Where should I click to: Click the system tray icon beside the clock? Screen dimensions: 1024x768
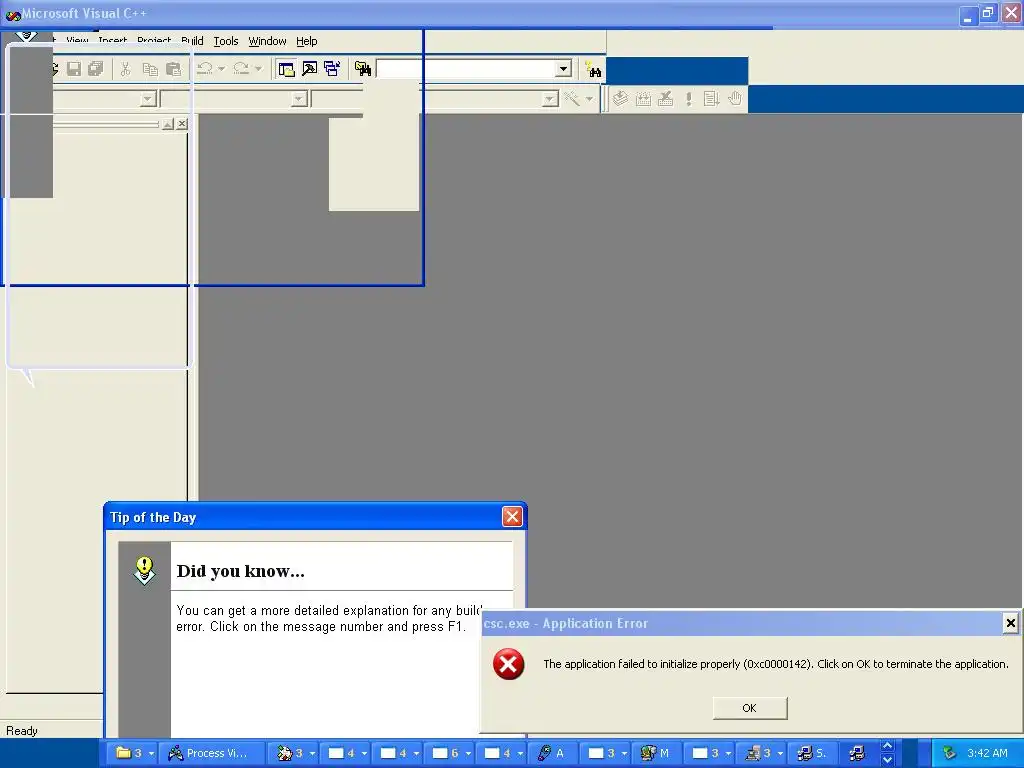tap(950, 753)
